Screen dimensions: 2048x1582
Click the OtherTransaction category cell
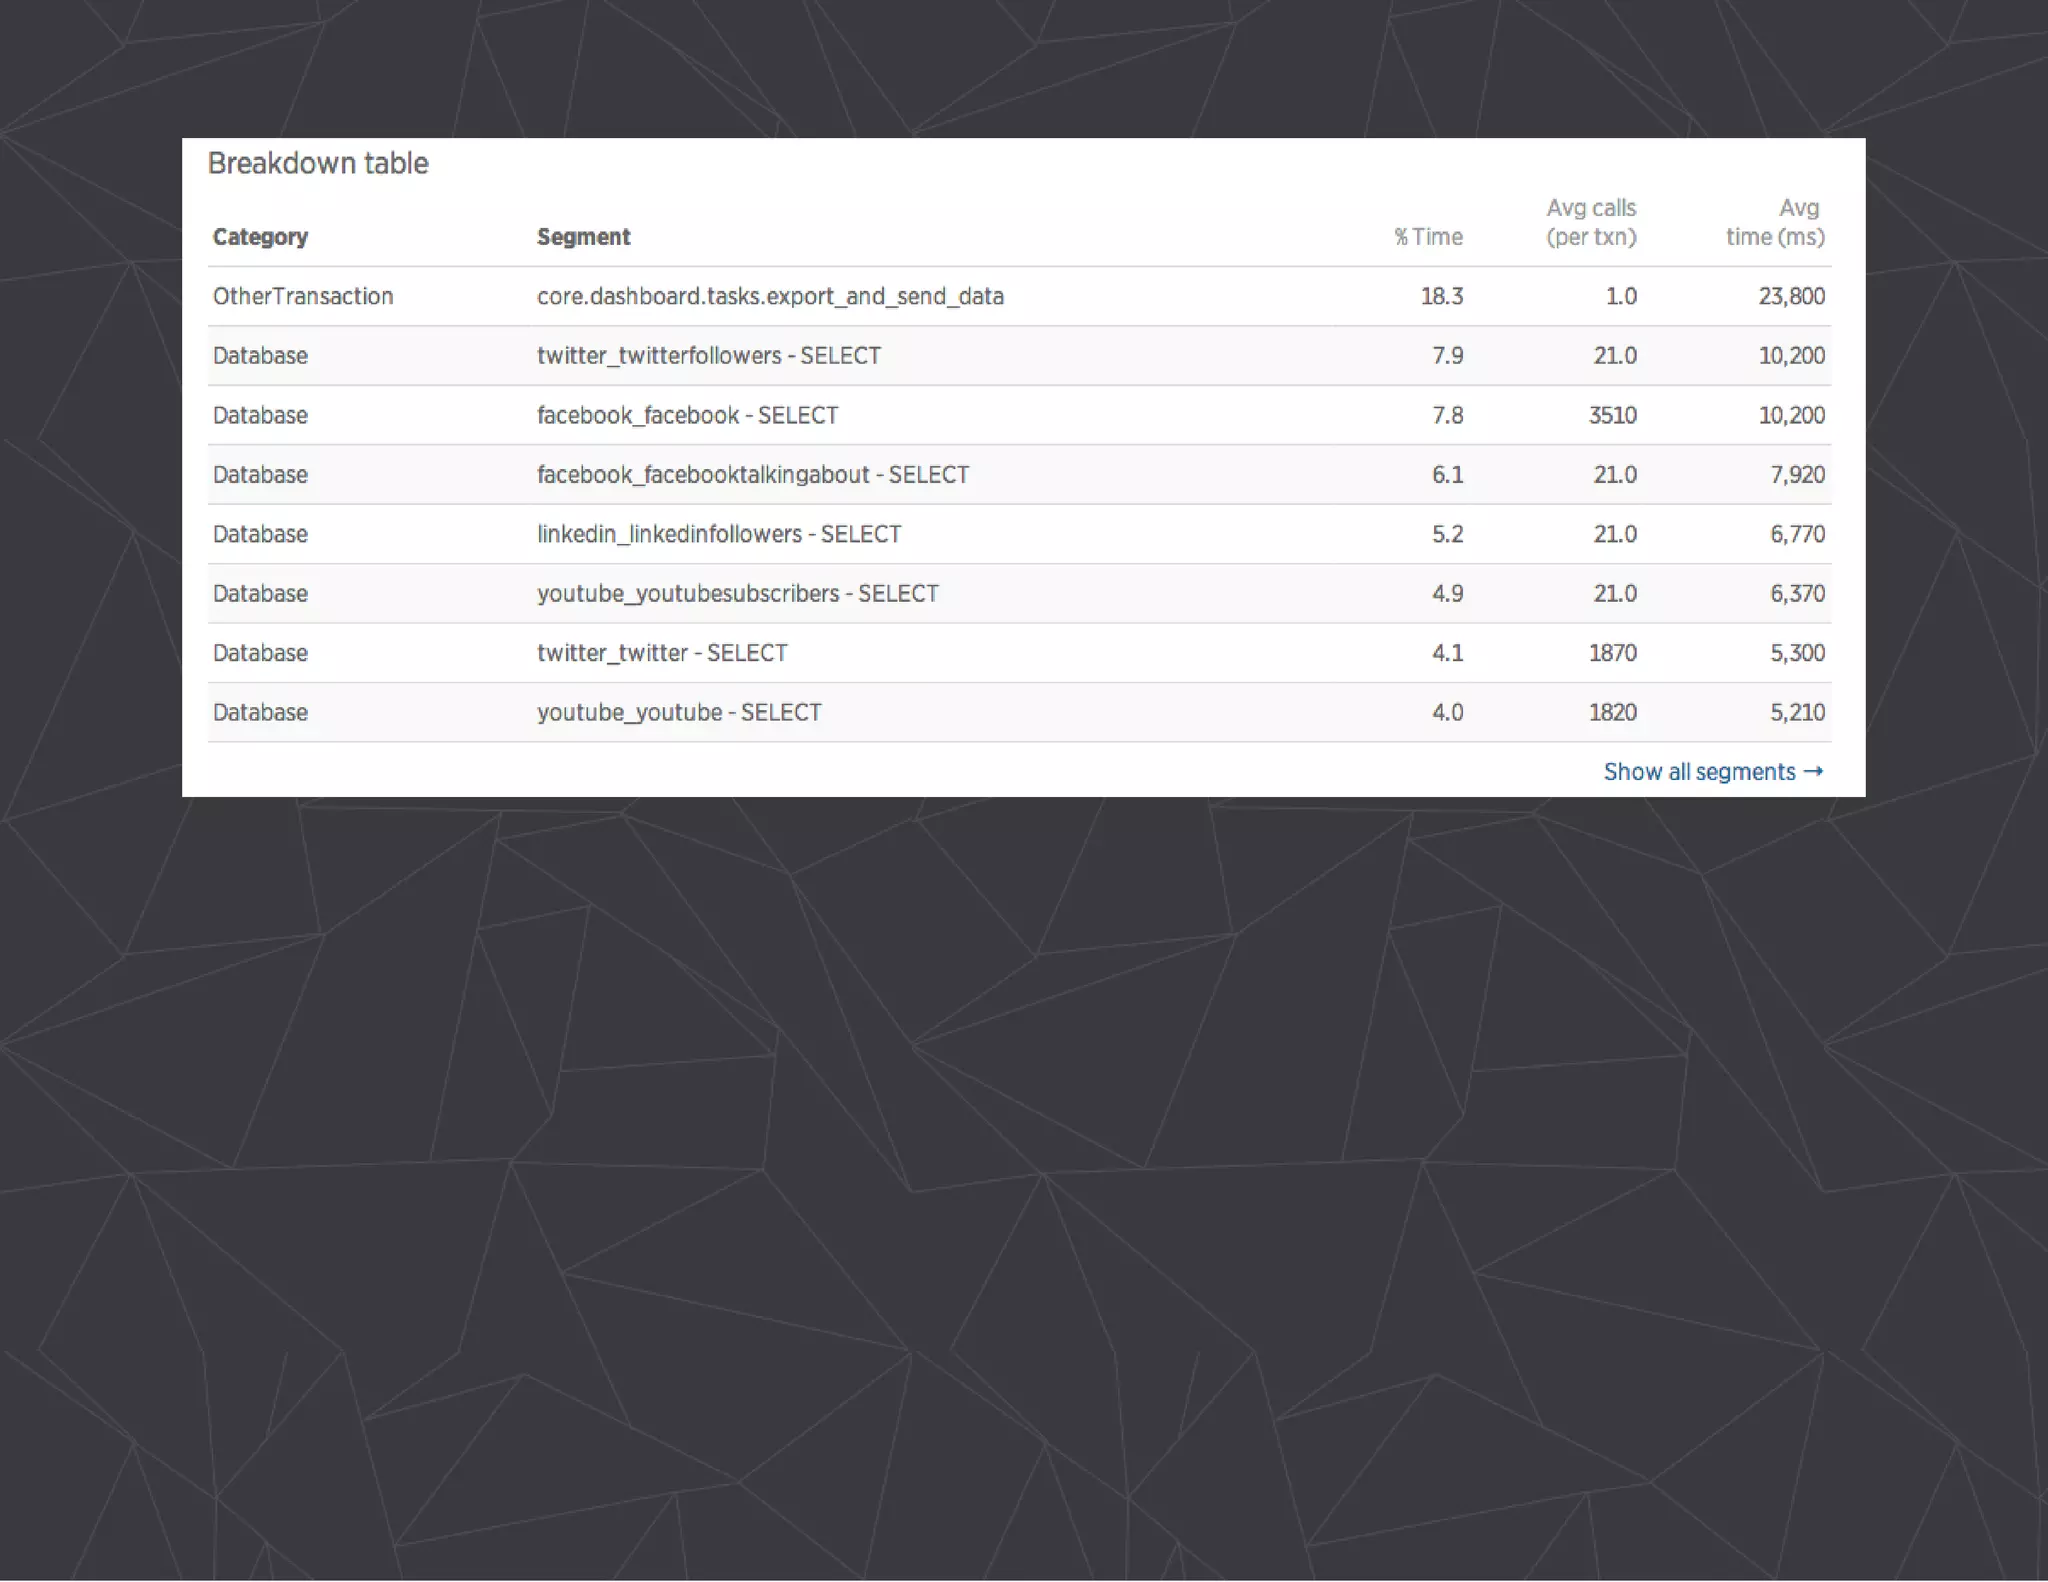pyautogui.click(x=303, y=296)
